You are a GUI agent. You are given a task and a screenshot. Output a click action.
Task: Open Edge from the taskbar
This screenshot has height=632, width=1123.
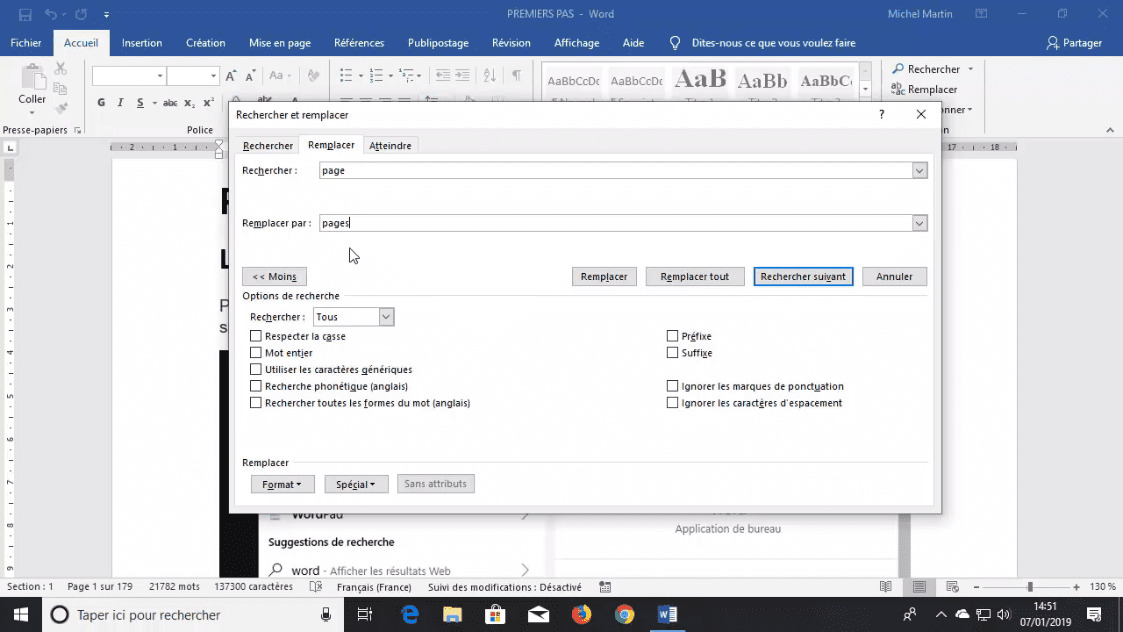[410, 614]
